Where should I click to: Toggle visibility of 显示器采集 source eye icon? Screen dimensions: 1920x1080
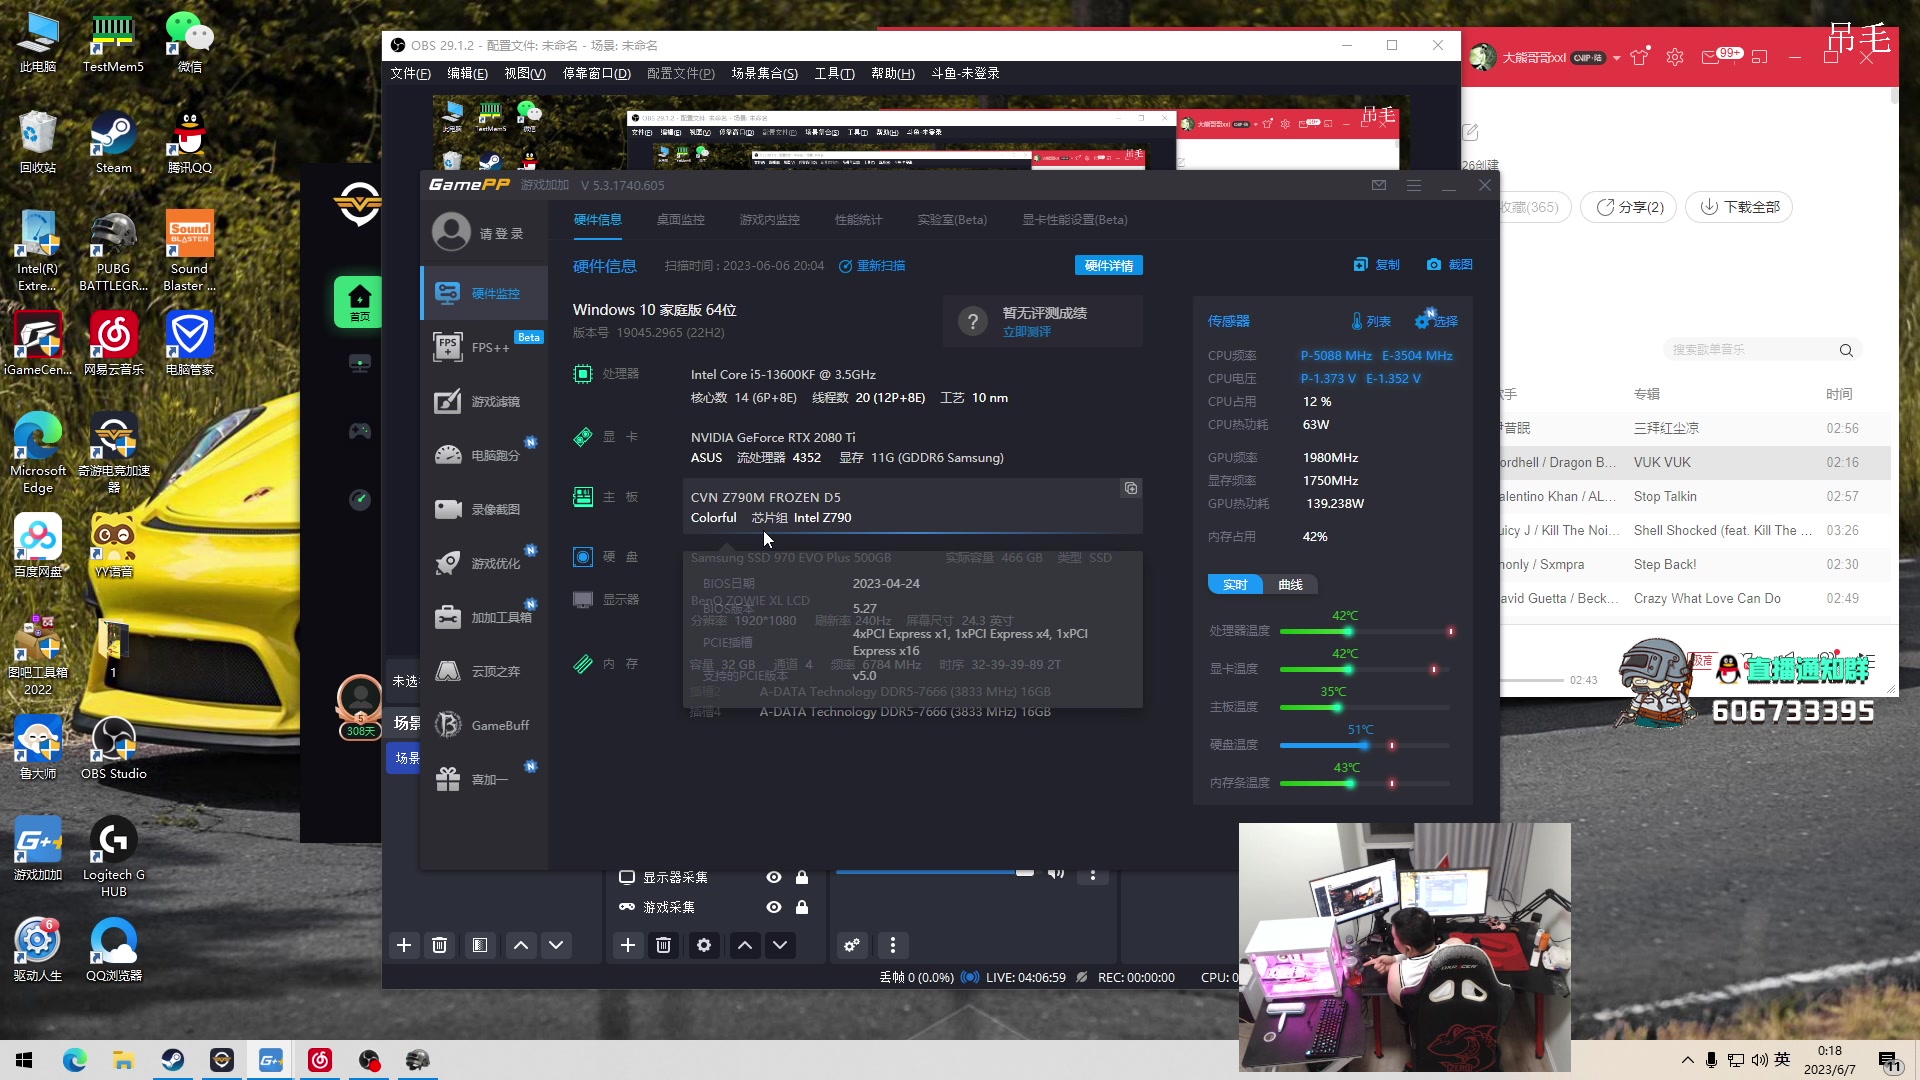pyautogui.click(x=774, y=876)
